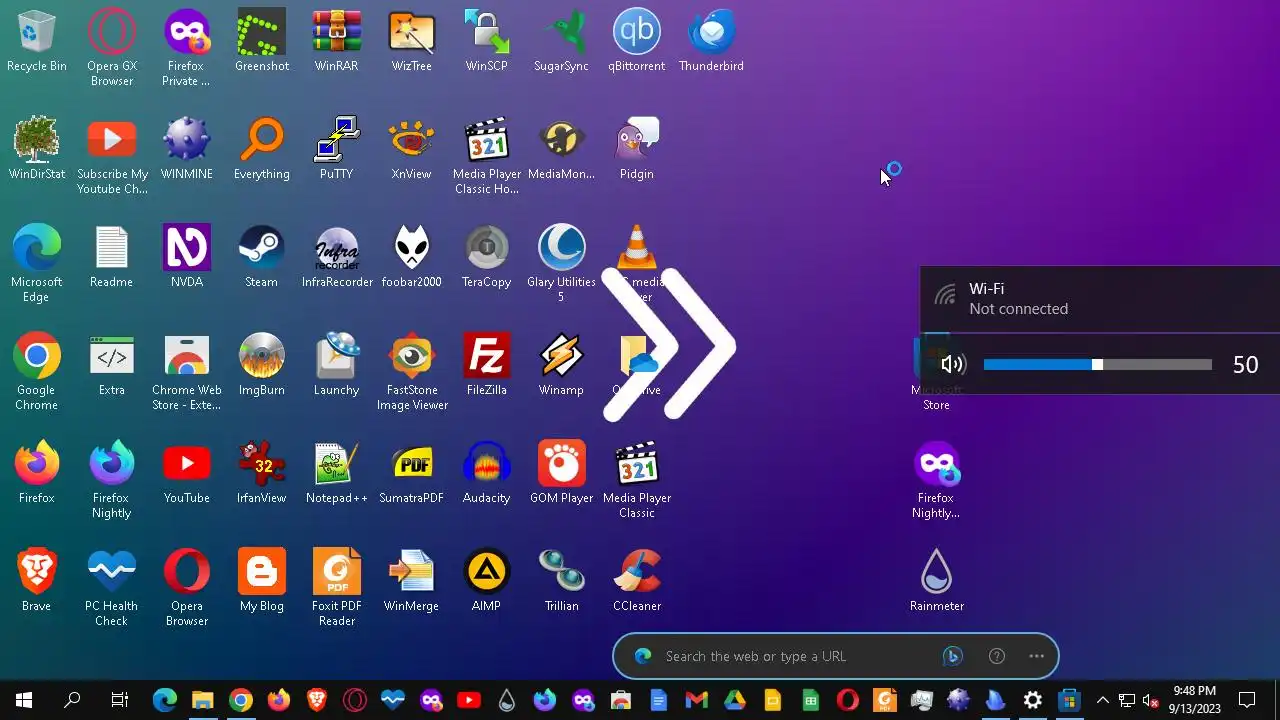
Task: Select the Greenshot desktop shortcut
Action: tap(262, 42)
